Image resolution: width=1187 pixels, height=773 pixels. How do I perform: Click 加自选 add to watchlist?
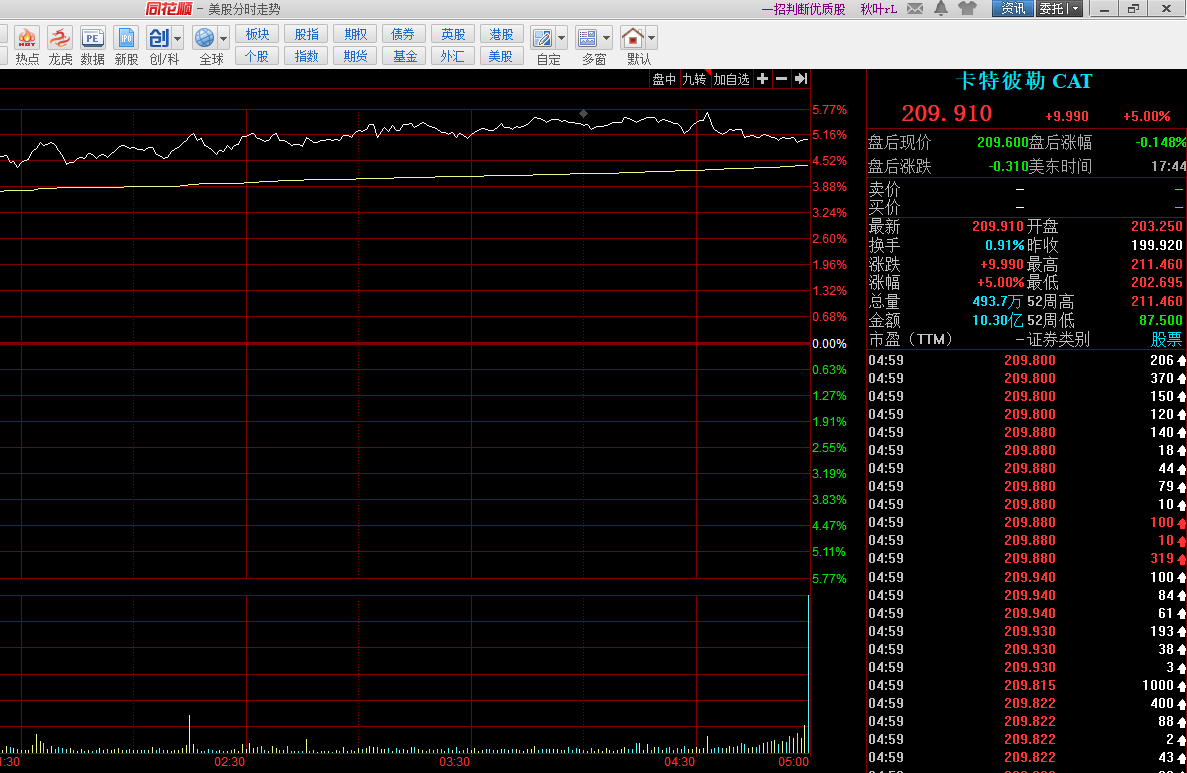[x=731, y=79]
